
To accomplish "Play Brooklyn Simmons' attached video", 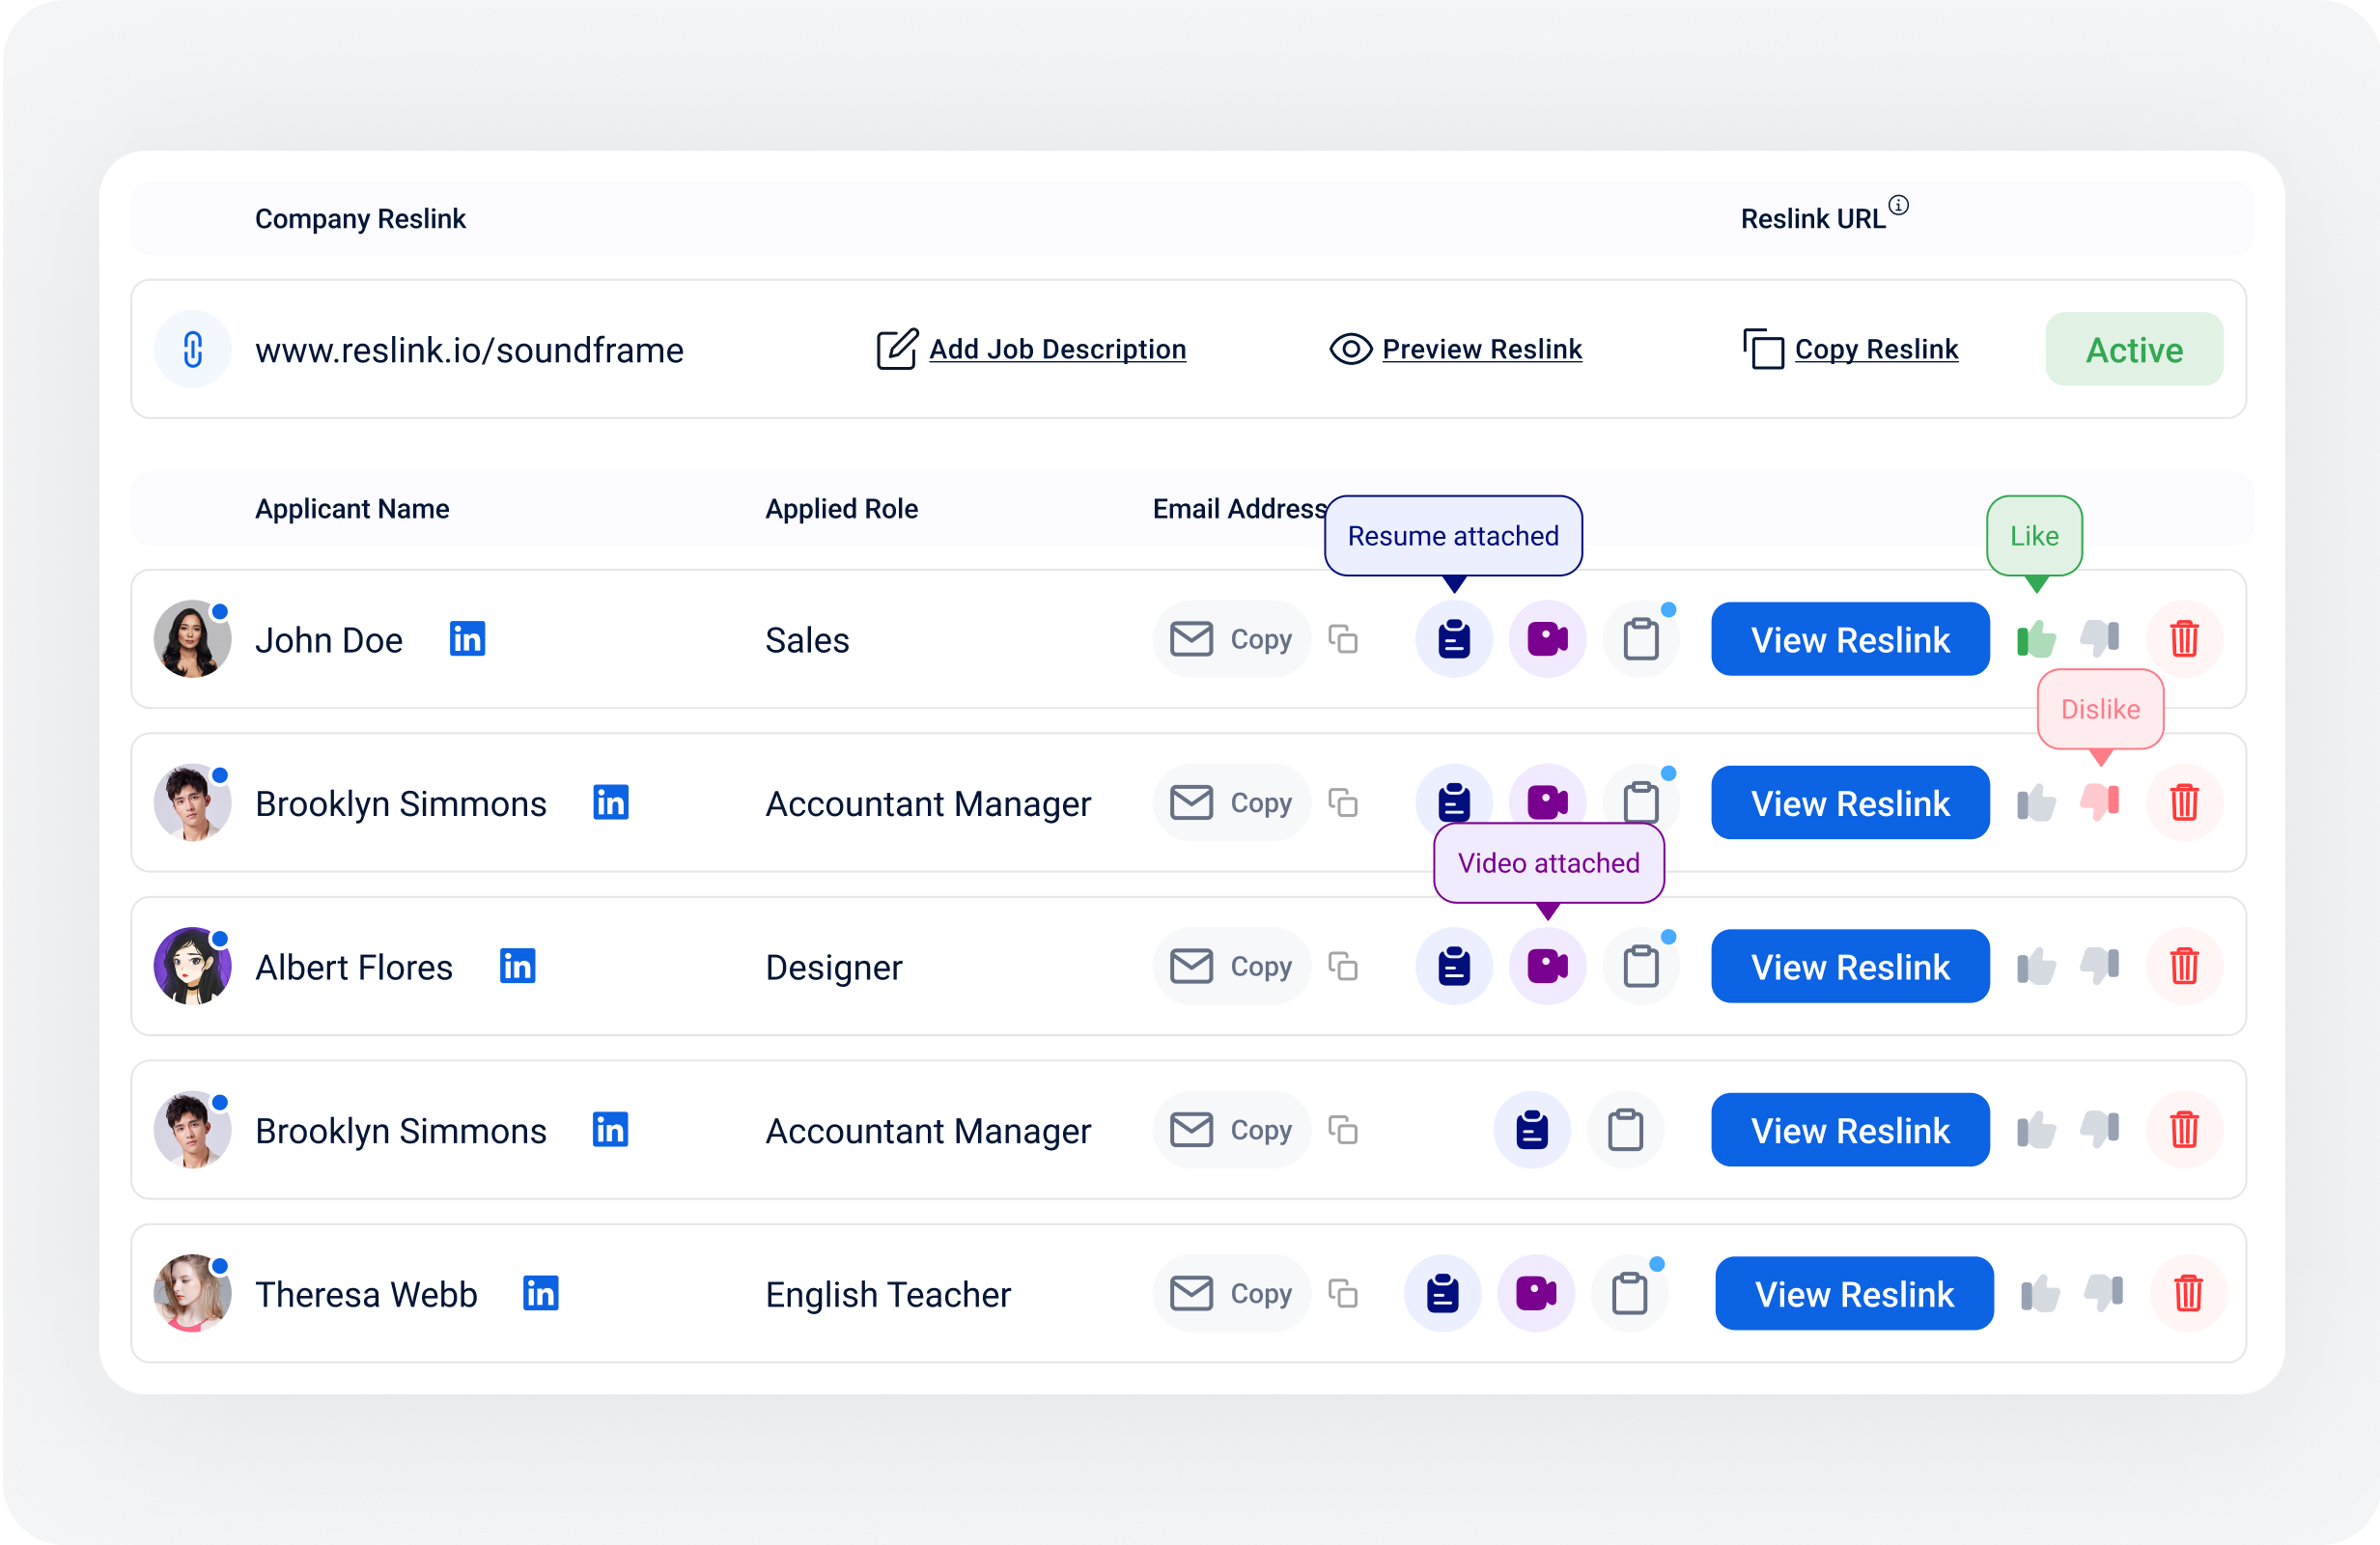I will (x=1547, y=802).
